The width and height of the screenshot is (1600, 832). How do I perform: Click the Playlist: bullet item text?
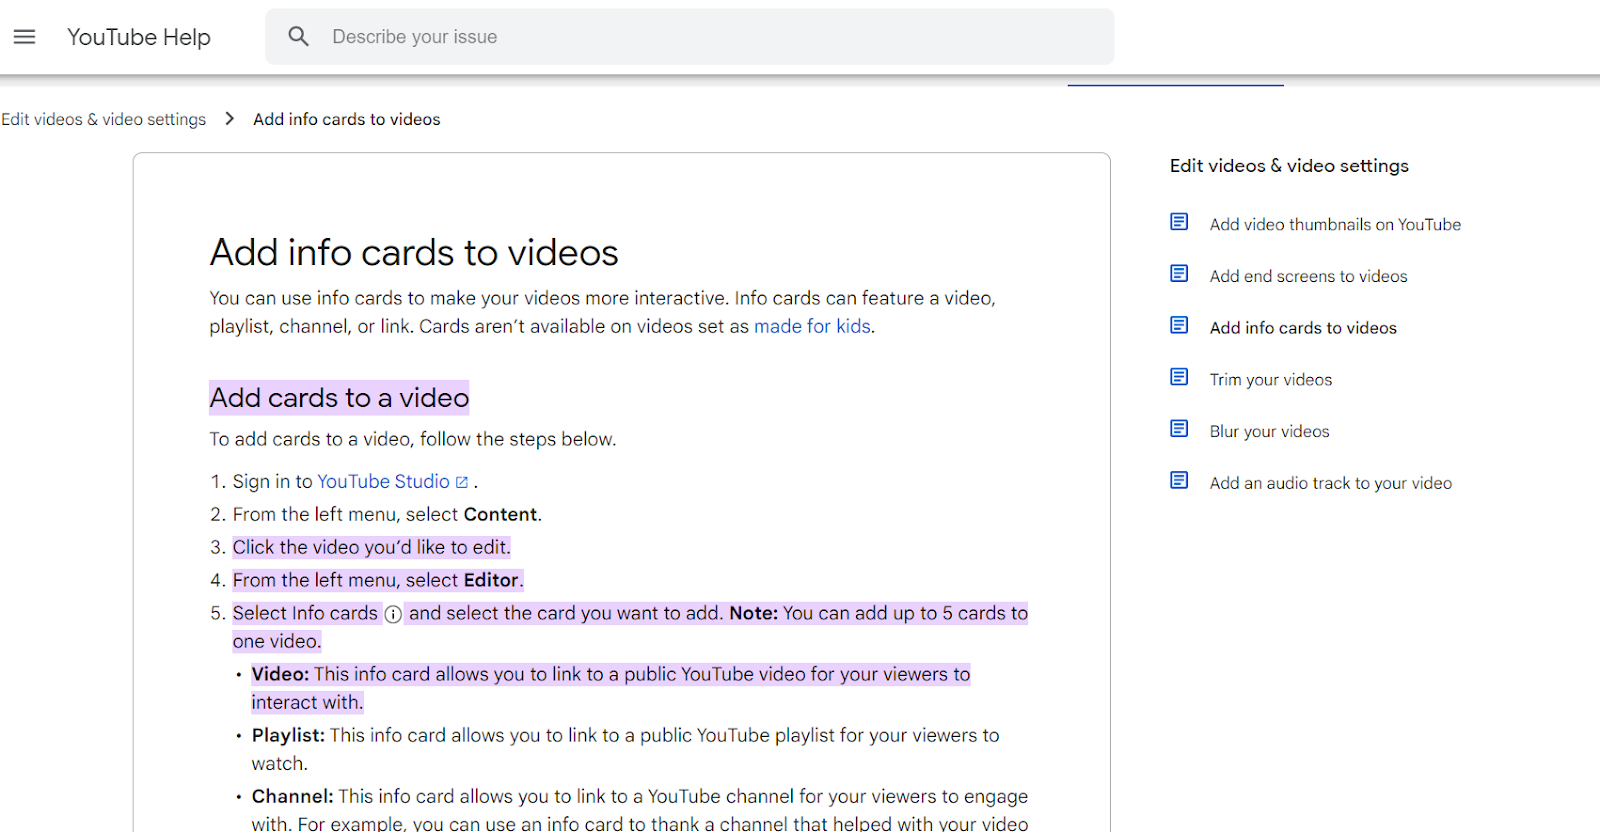pos(626,749)
